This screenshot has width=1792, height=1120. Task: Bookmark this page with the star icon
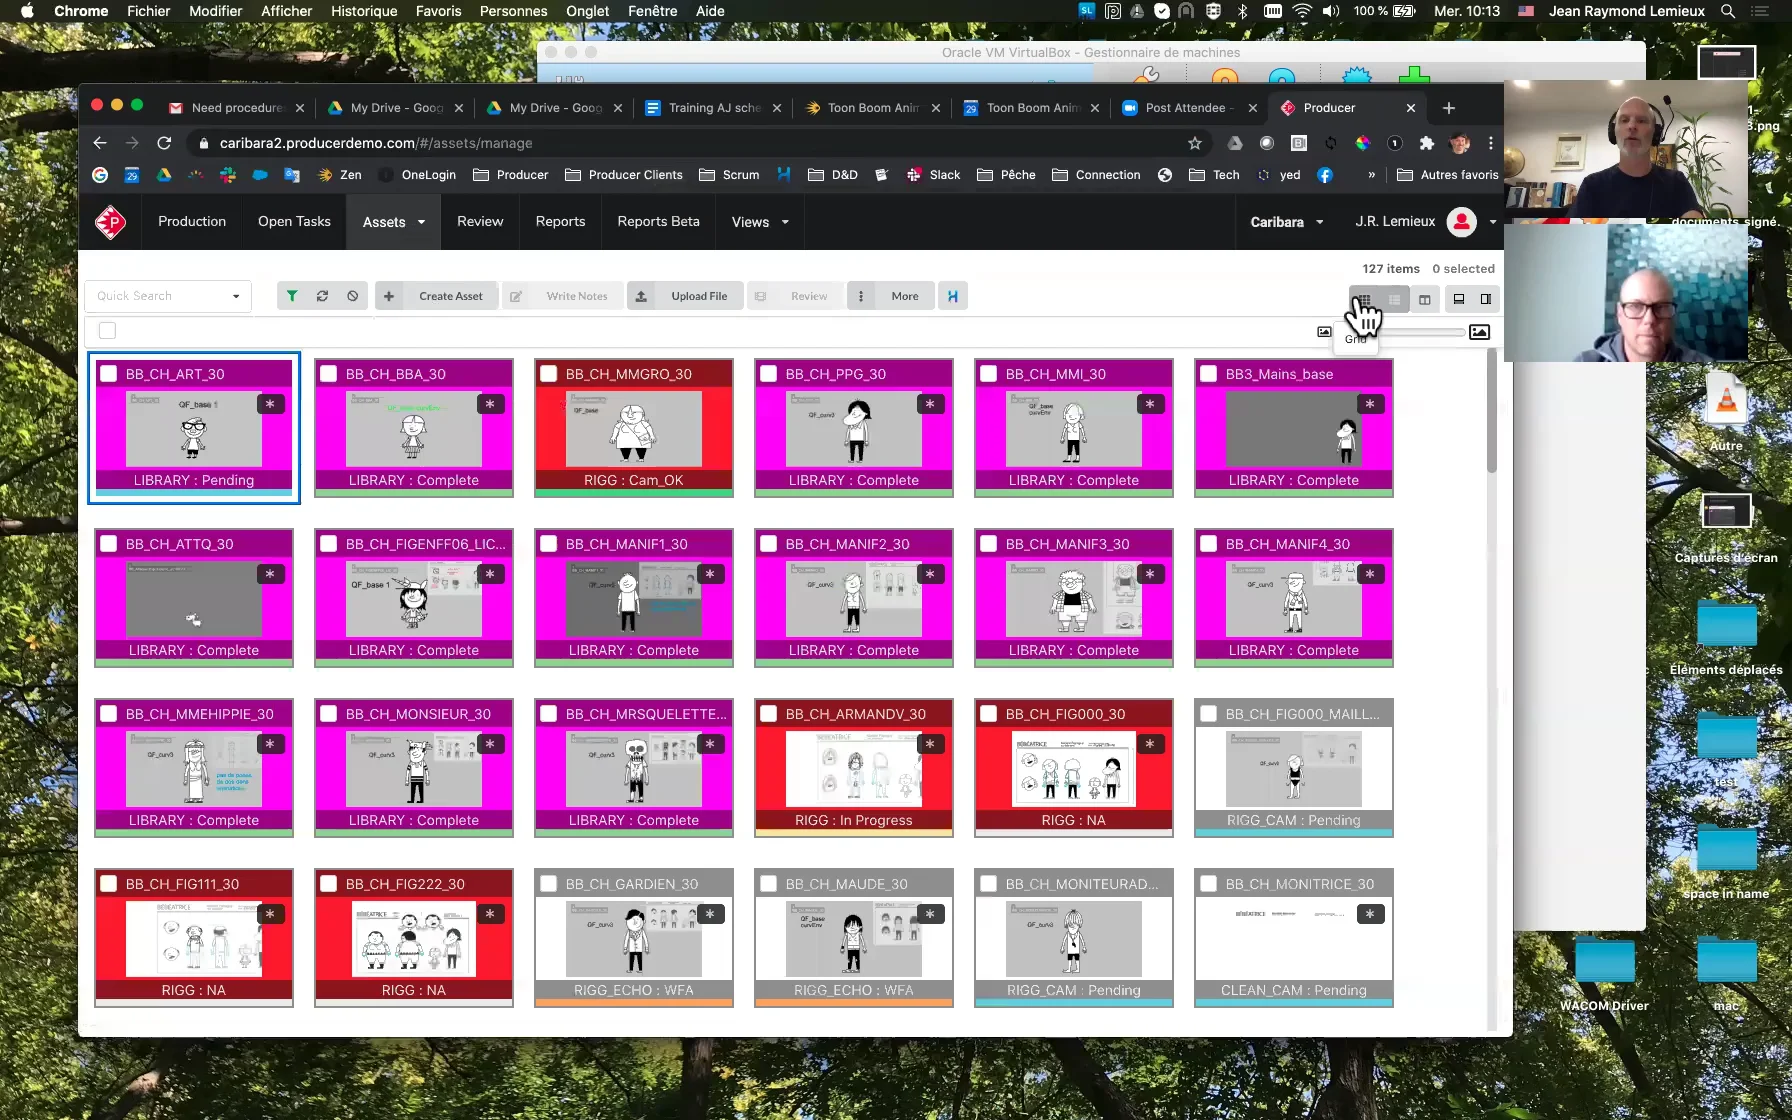click(1195, 143)
